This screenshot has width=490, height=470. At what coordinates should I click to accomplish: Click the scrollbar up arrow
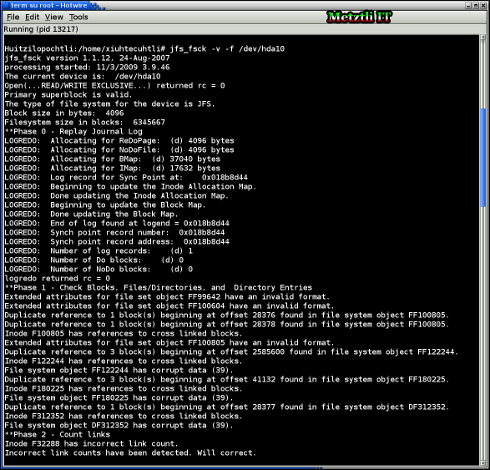point(483,38)
